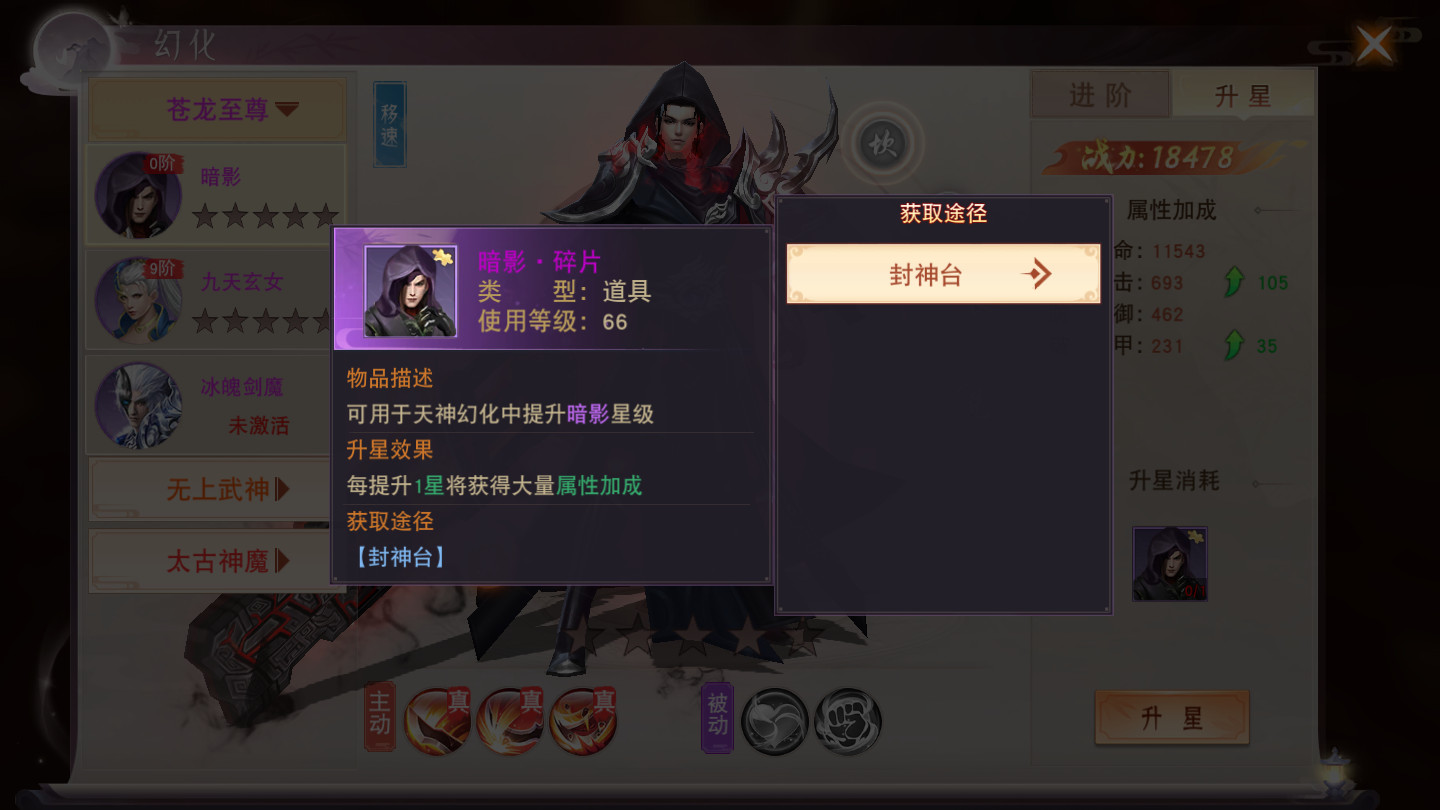This screenshot has width=1440, height=810.
Task: Close the 幻化 panel with X
Action: pos(1374,43)
